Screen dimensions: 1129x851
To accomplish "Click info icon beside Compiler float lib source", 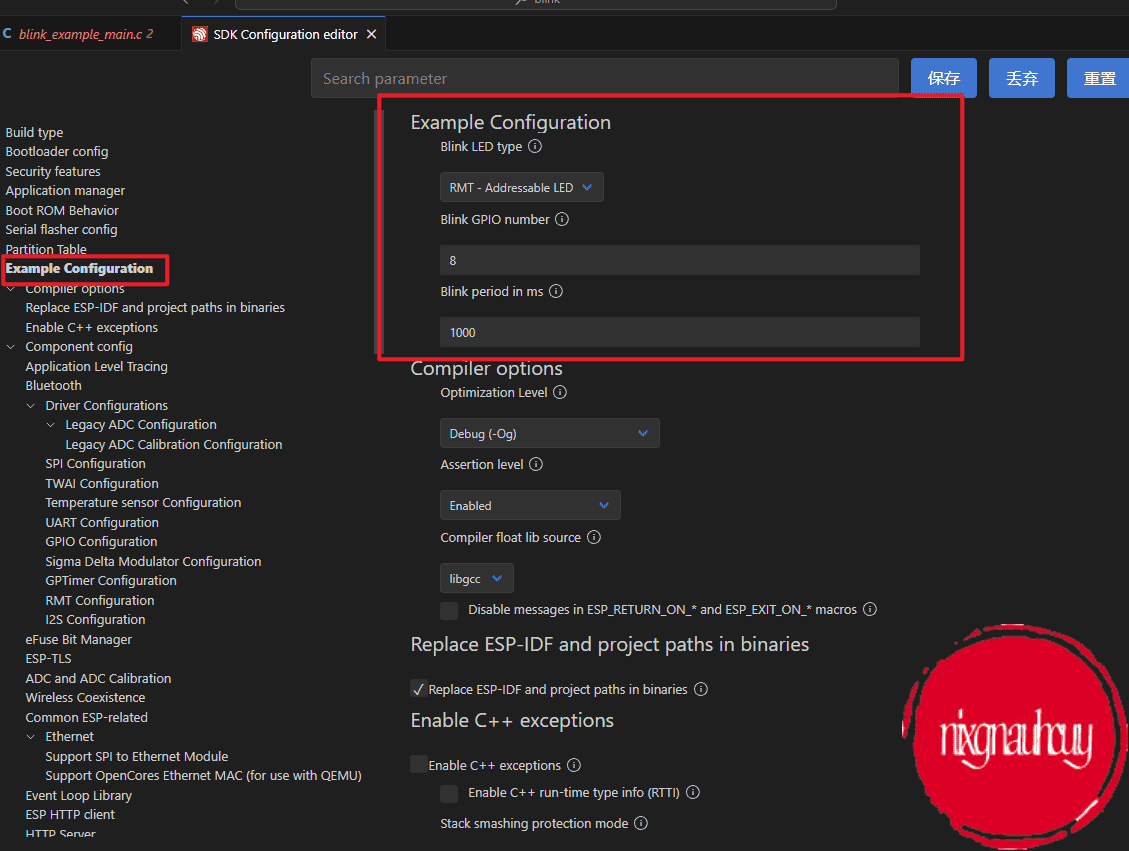I will tap(594, 538).
